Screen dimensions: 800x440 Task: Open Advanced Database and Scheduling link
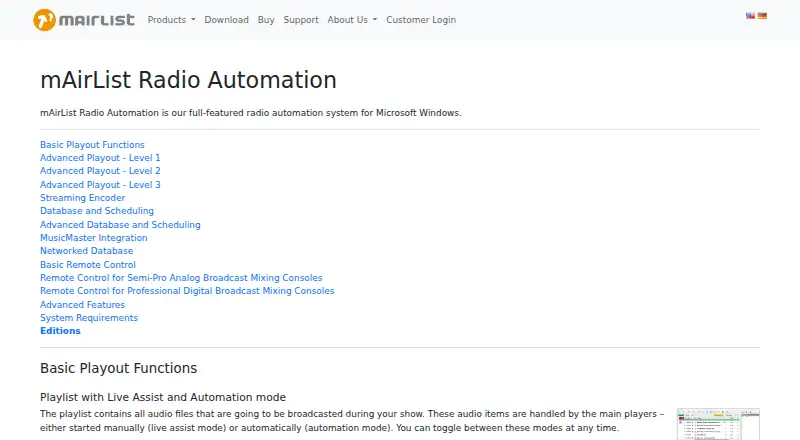click(120, 225)
